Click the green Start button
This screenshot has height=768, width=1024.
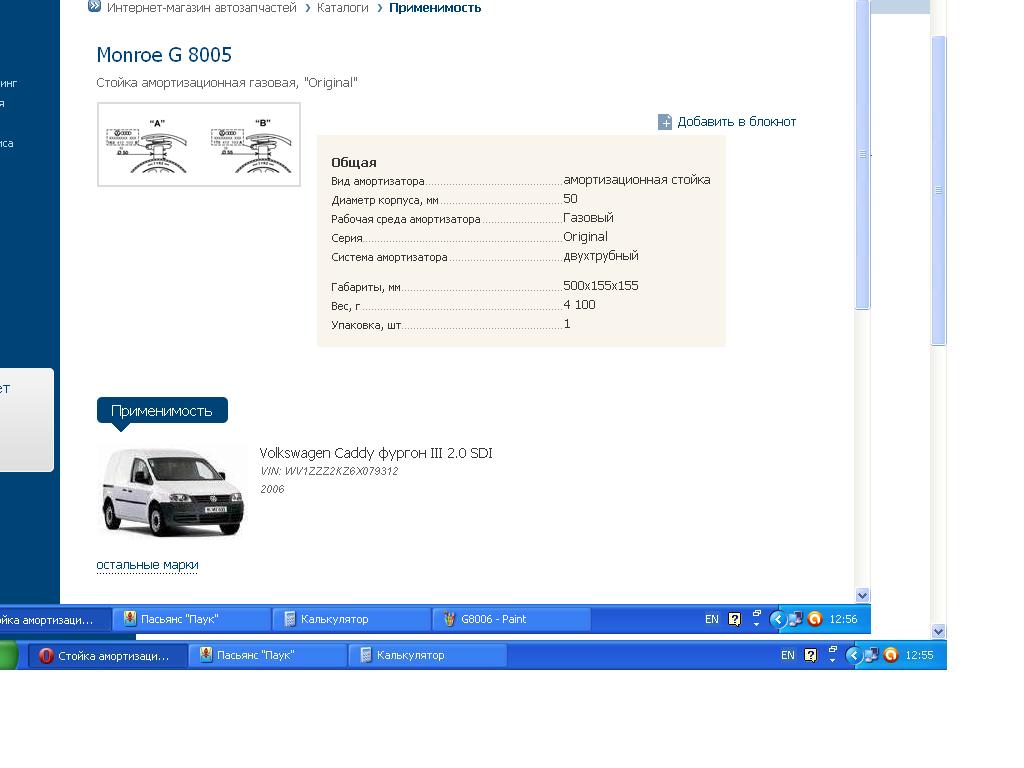[x=8, y=655]
